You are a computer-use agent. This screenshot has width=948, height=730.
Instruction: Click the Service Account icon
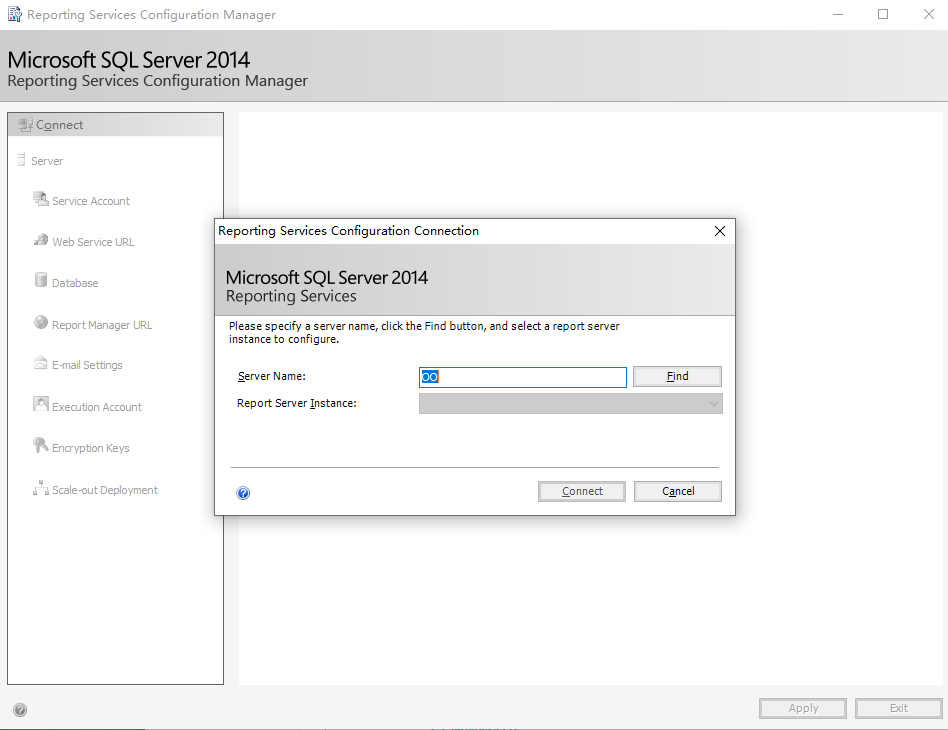[41, 199]
